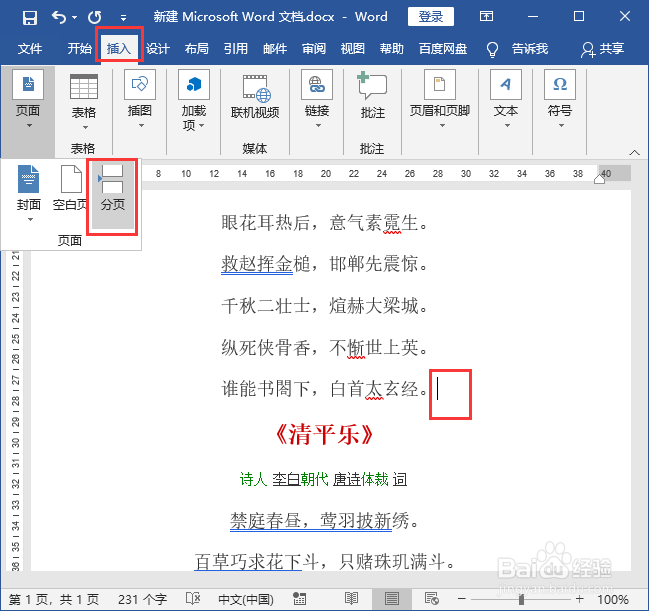
Task: Click the 封面 cover page icon
Action: coord(29,179)
